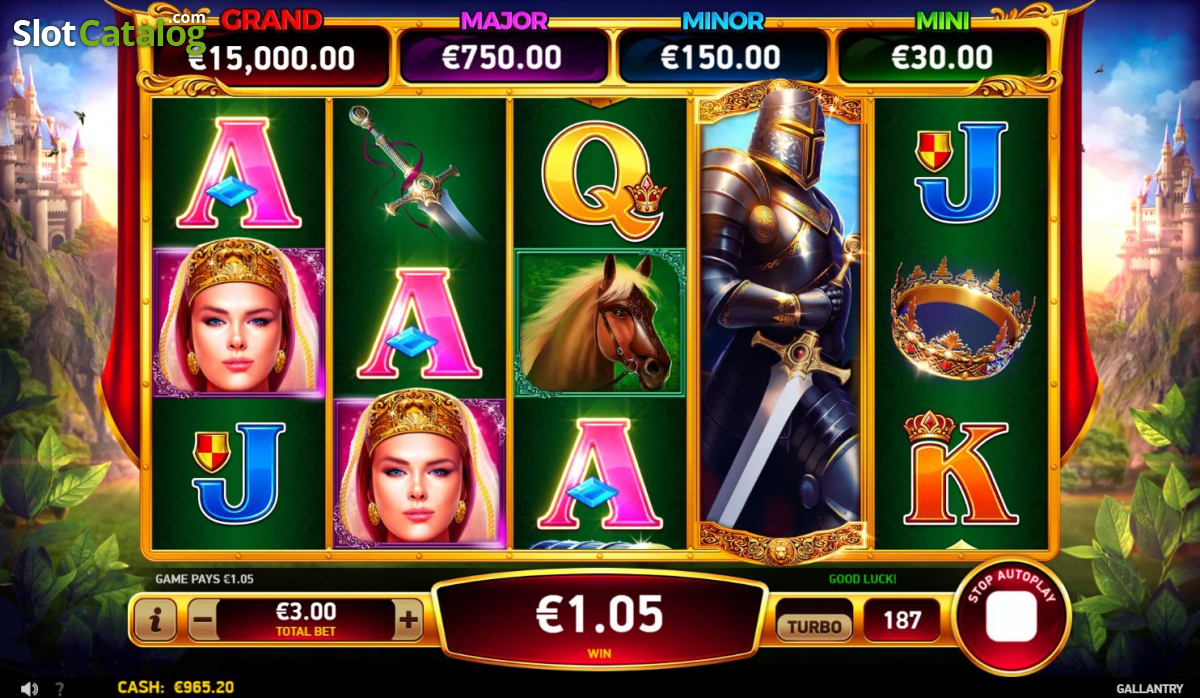Viewport: 1200px width, 698px height.
Task: Click the 187 autoplay spins counter
Action: point(902,620)
